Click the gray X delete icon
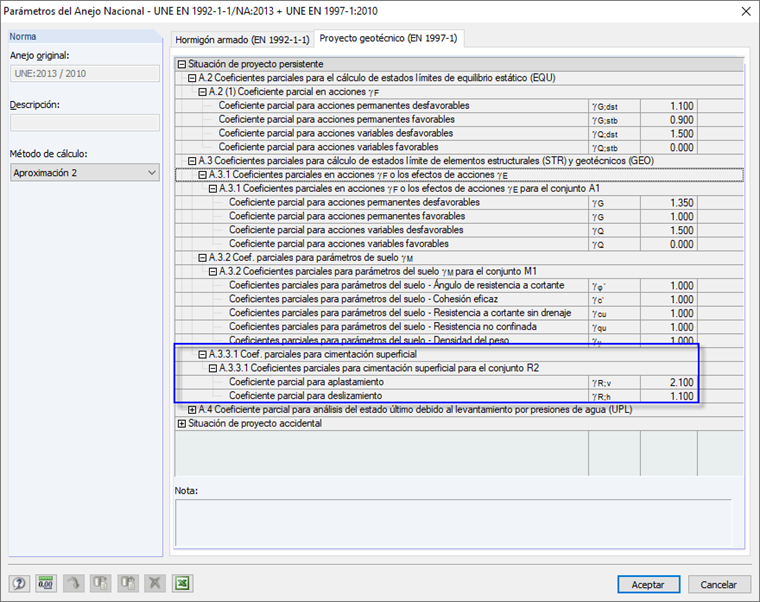This screenshot has width=760, height=602. pos(155,583)
